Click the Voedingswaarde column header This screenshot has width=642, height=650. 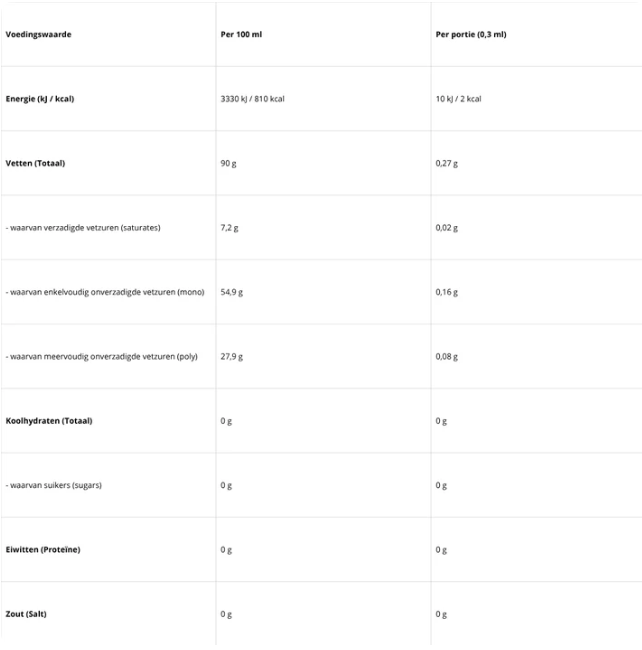click(39, 34)
